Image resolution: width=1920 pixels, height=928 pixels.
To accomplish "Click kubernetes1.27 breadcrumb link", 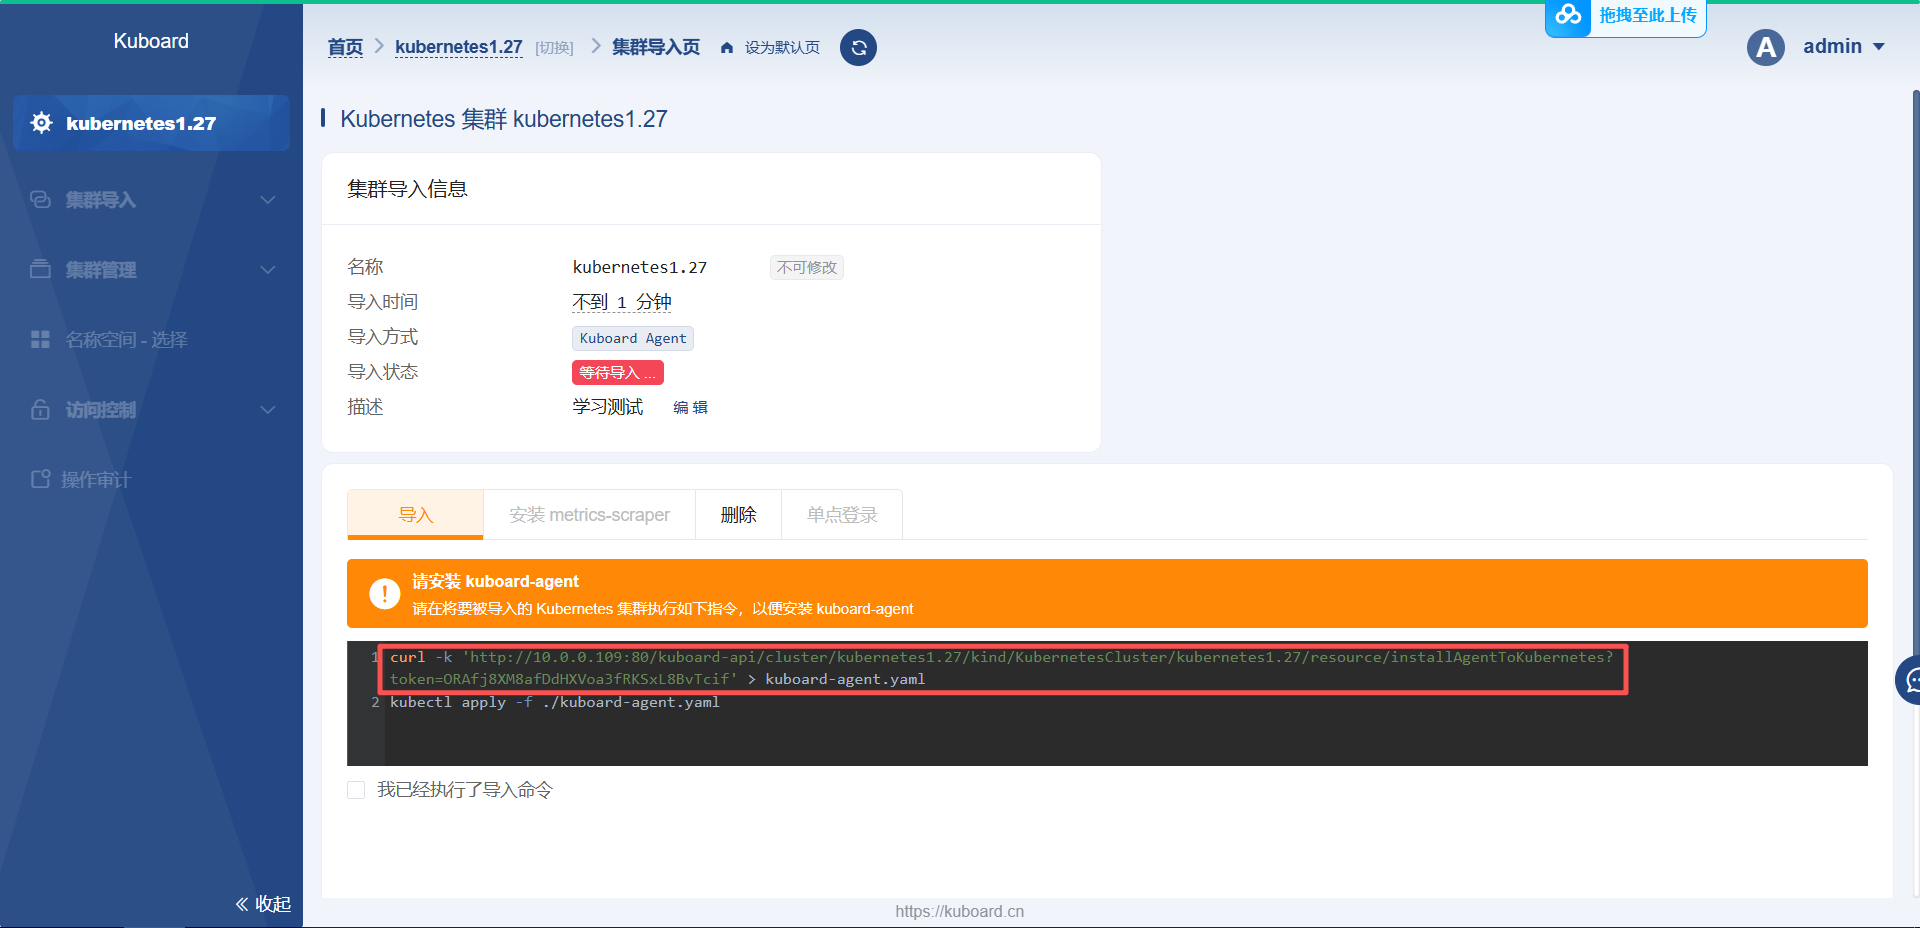I will 458,47.
